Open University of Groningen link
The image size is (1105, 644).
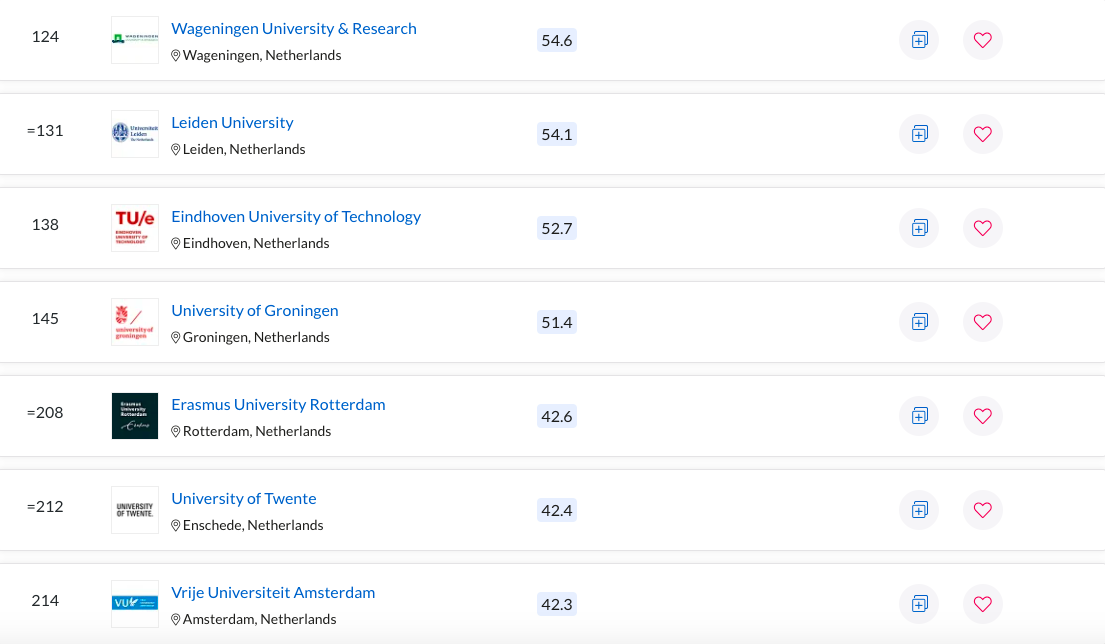tap(254, 311)
